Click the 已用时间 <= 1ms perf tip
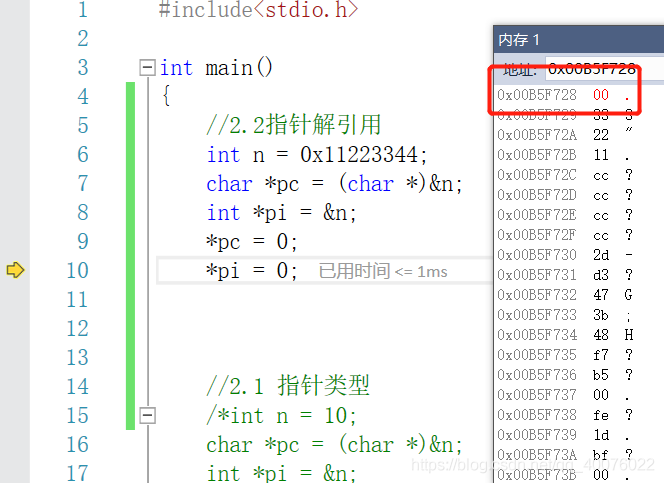664x483 pixels. [383, 271]
